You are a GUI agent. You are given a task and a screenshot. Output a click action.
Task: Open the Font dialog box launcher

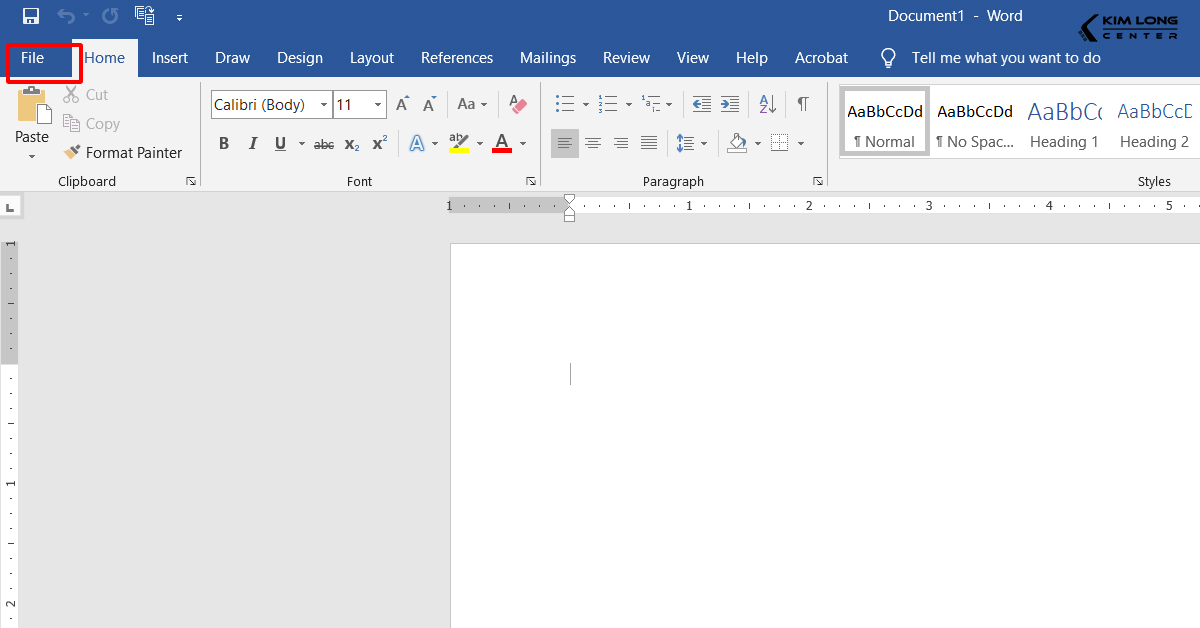[x=531, y=181]
